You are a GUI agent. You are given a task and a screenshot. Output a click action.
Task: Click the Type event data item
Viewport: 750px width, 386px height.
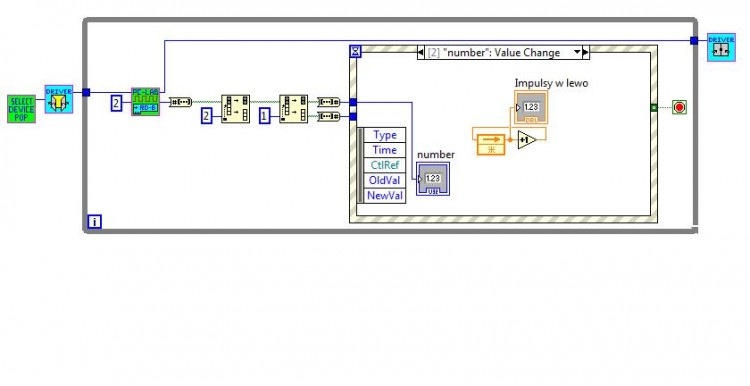point(385,135)
